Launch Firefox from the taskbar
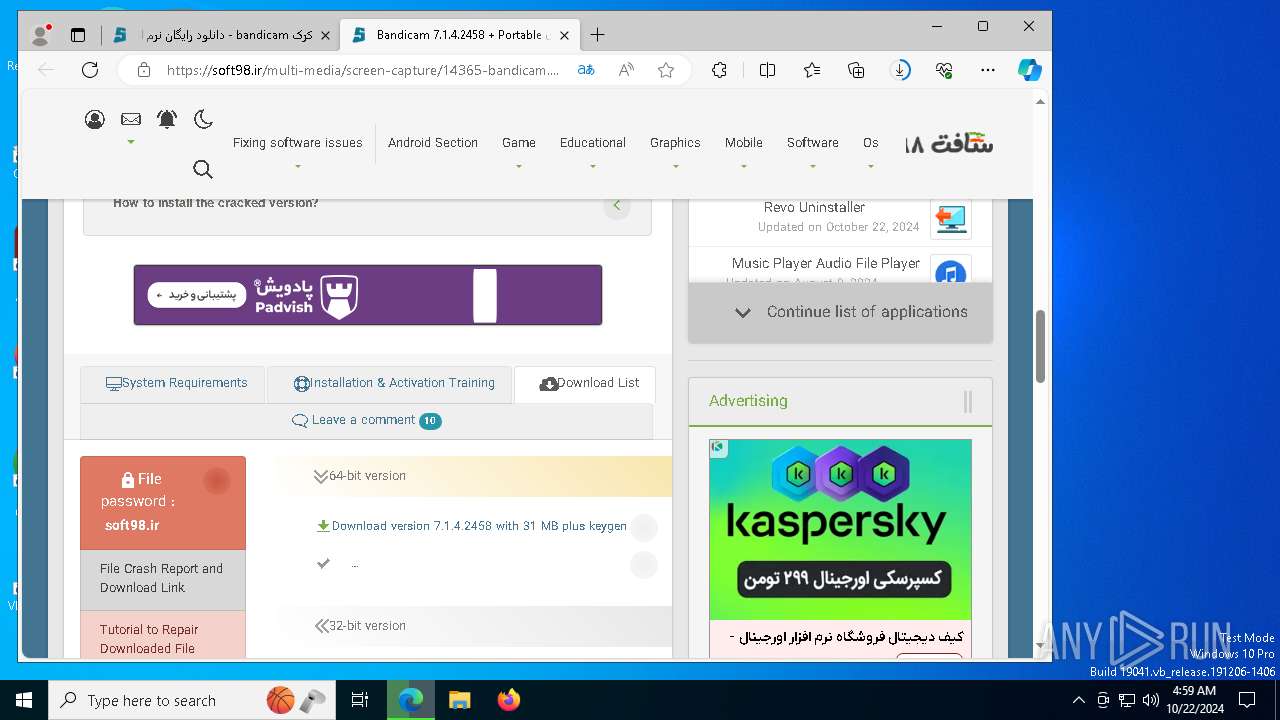 509,700
